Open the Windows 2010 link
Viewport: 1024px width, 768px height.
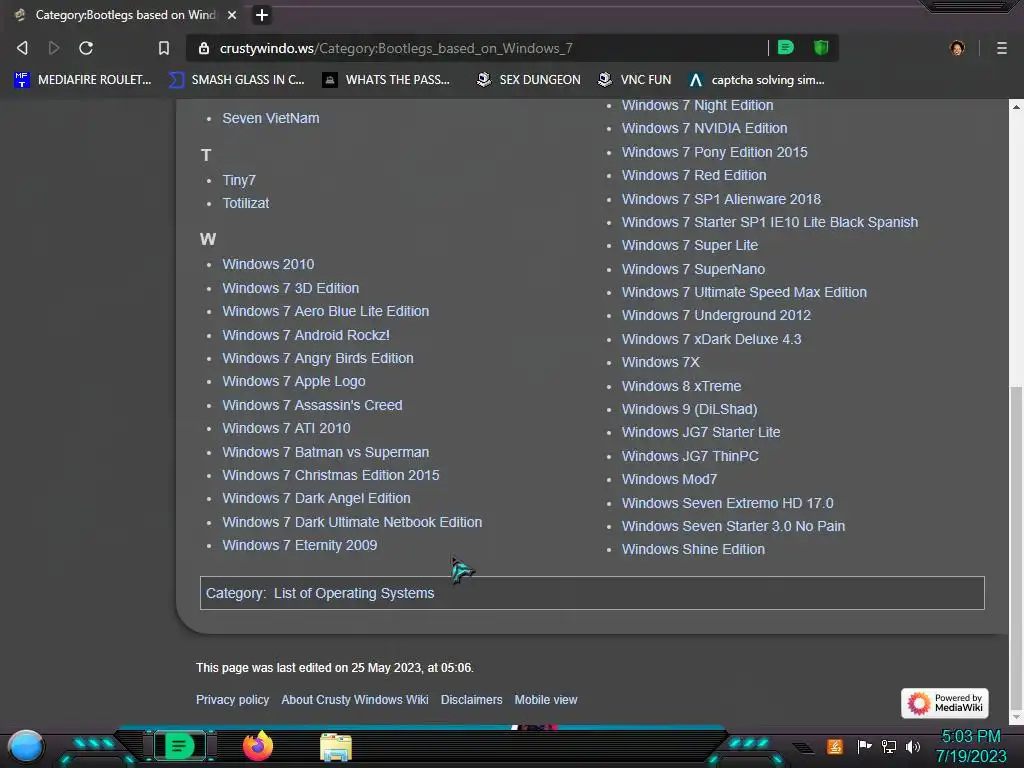coord(268,264)
